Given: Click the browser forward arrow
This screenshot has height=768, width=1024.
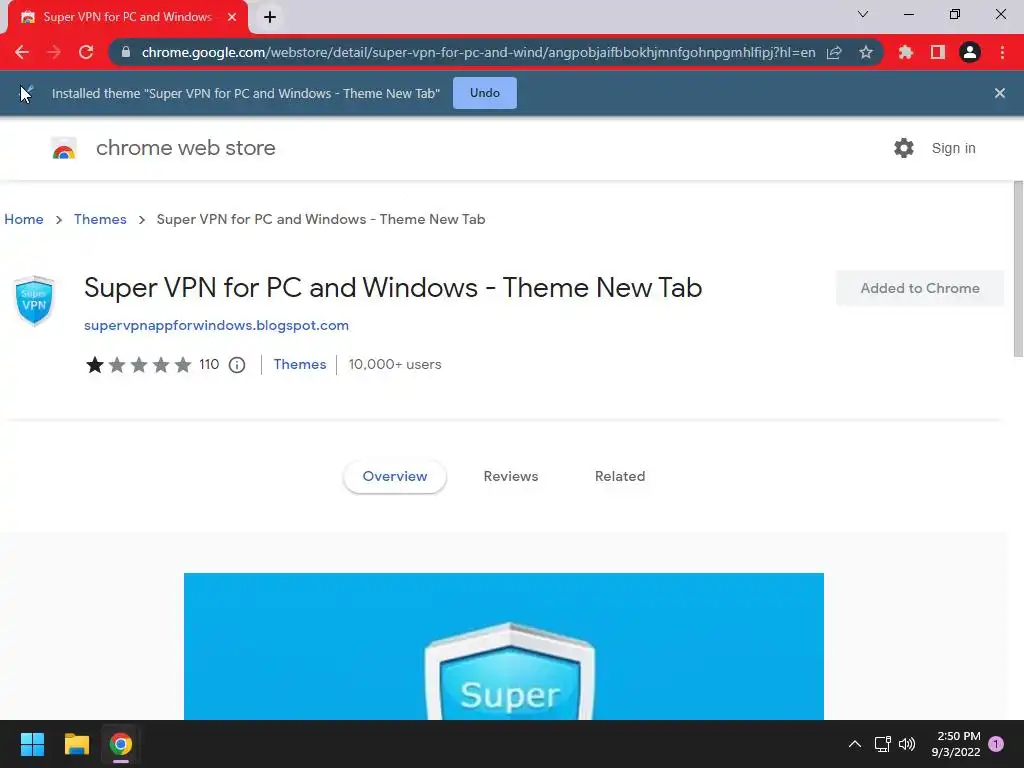Looking at the screenshot, I should [54, 52].
